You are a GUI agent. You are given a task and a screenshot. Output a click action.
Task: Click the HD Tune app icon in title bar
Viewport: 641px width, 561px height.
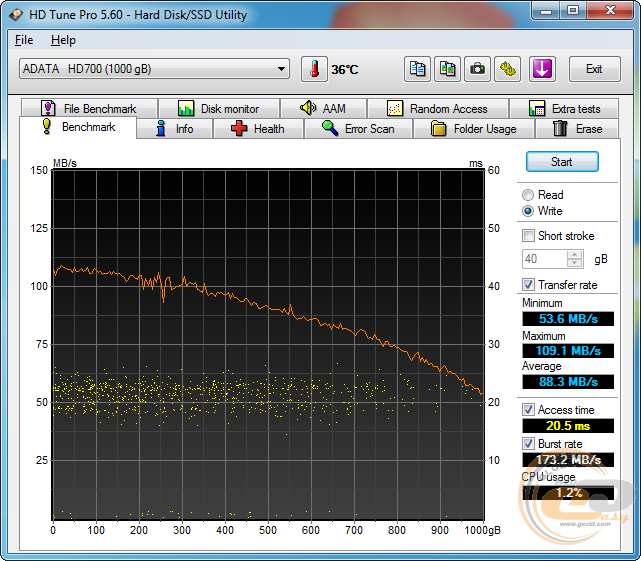point(17,15)
